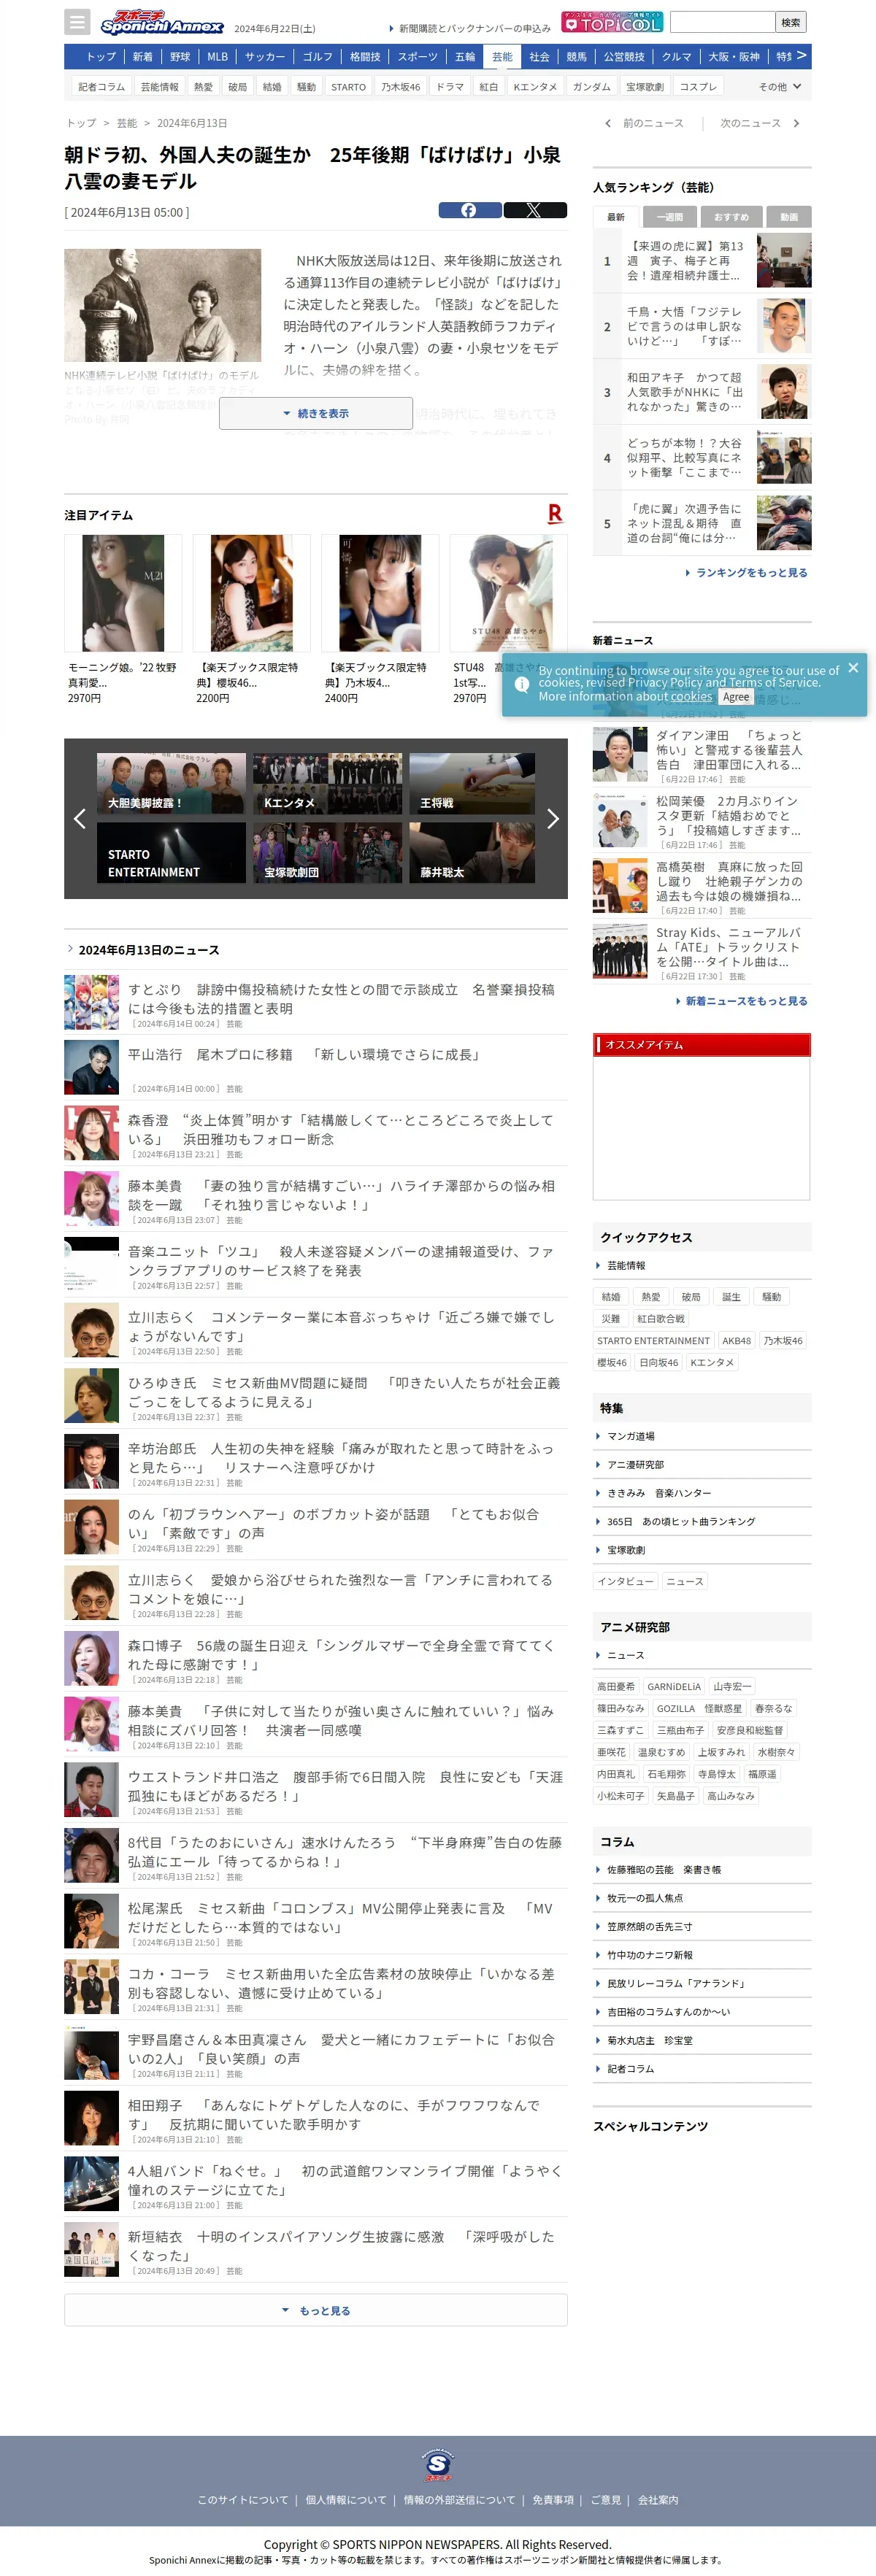
Task: Open 宝塚歌劇団 carousel thumbnail
Action: click(327, 852)
